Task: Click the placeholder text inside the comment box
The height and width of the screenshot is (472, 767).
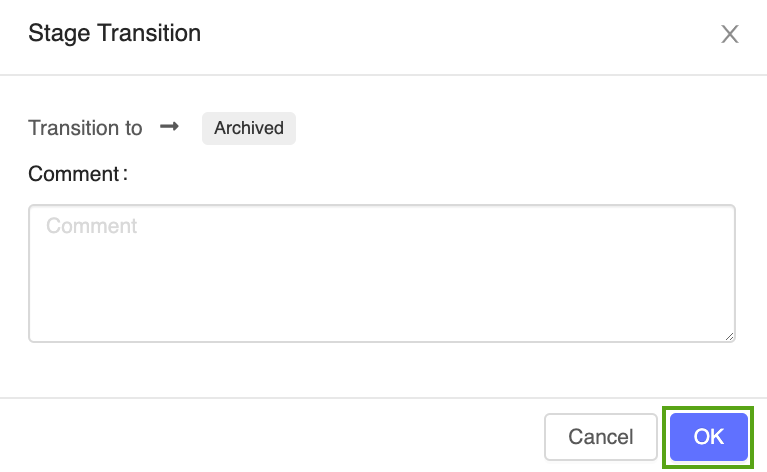Action: point(92,226)
